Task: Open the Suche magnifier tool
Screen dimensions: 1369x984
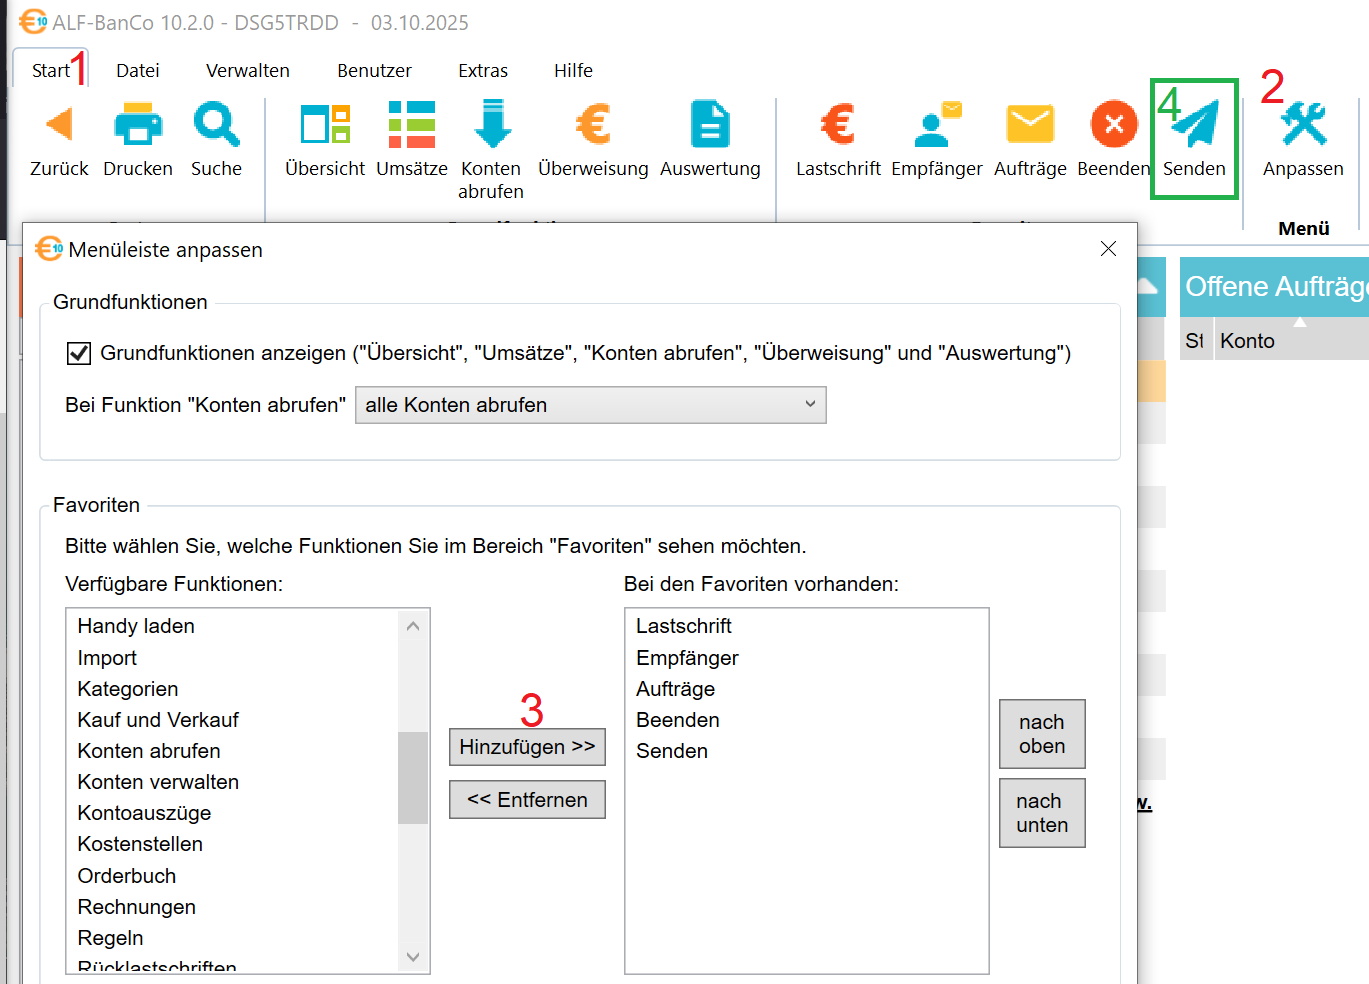Action: tap(216, 126)
